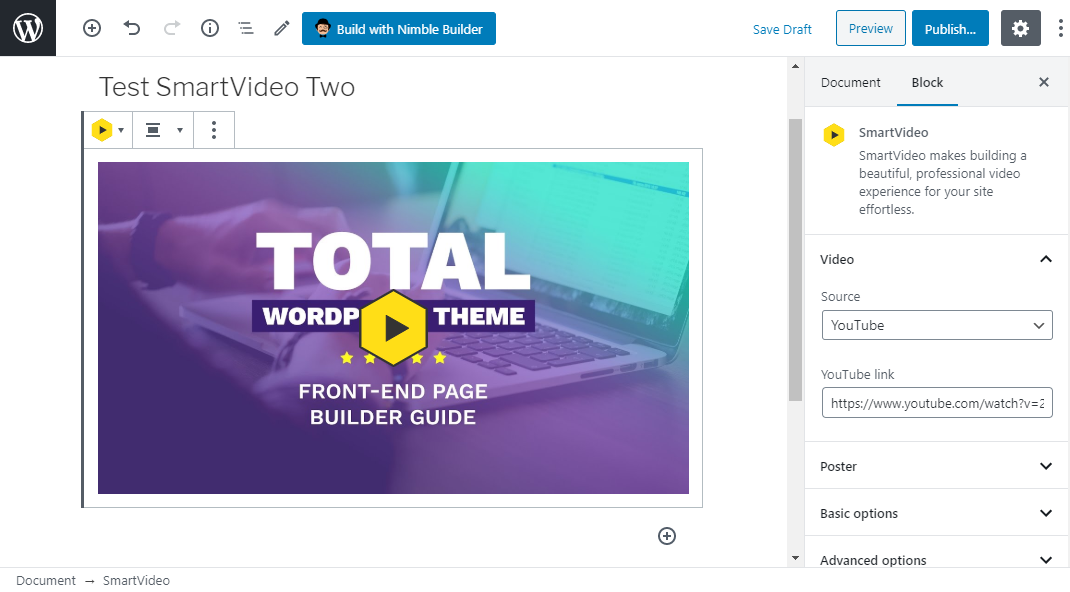Switch to the Block tab
The width and height of the screenshot is (1070, 592).
coord(927,83)
